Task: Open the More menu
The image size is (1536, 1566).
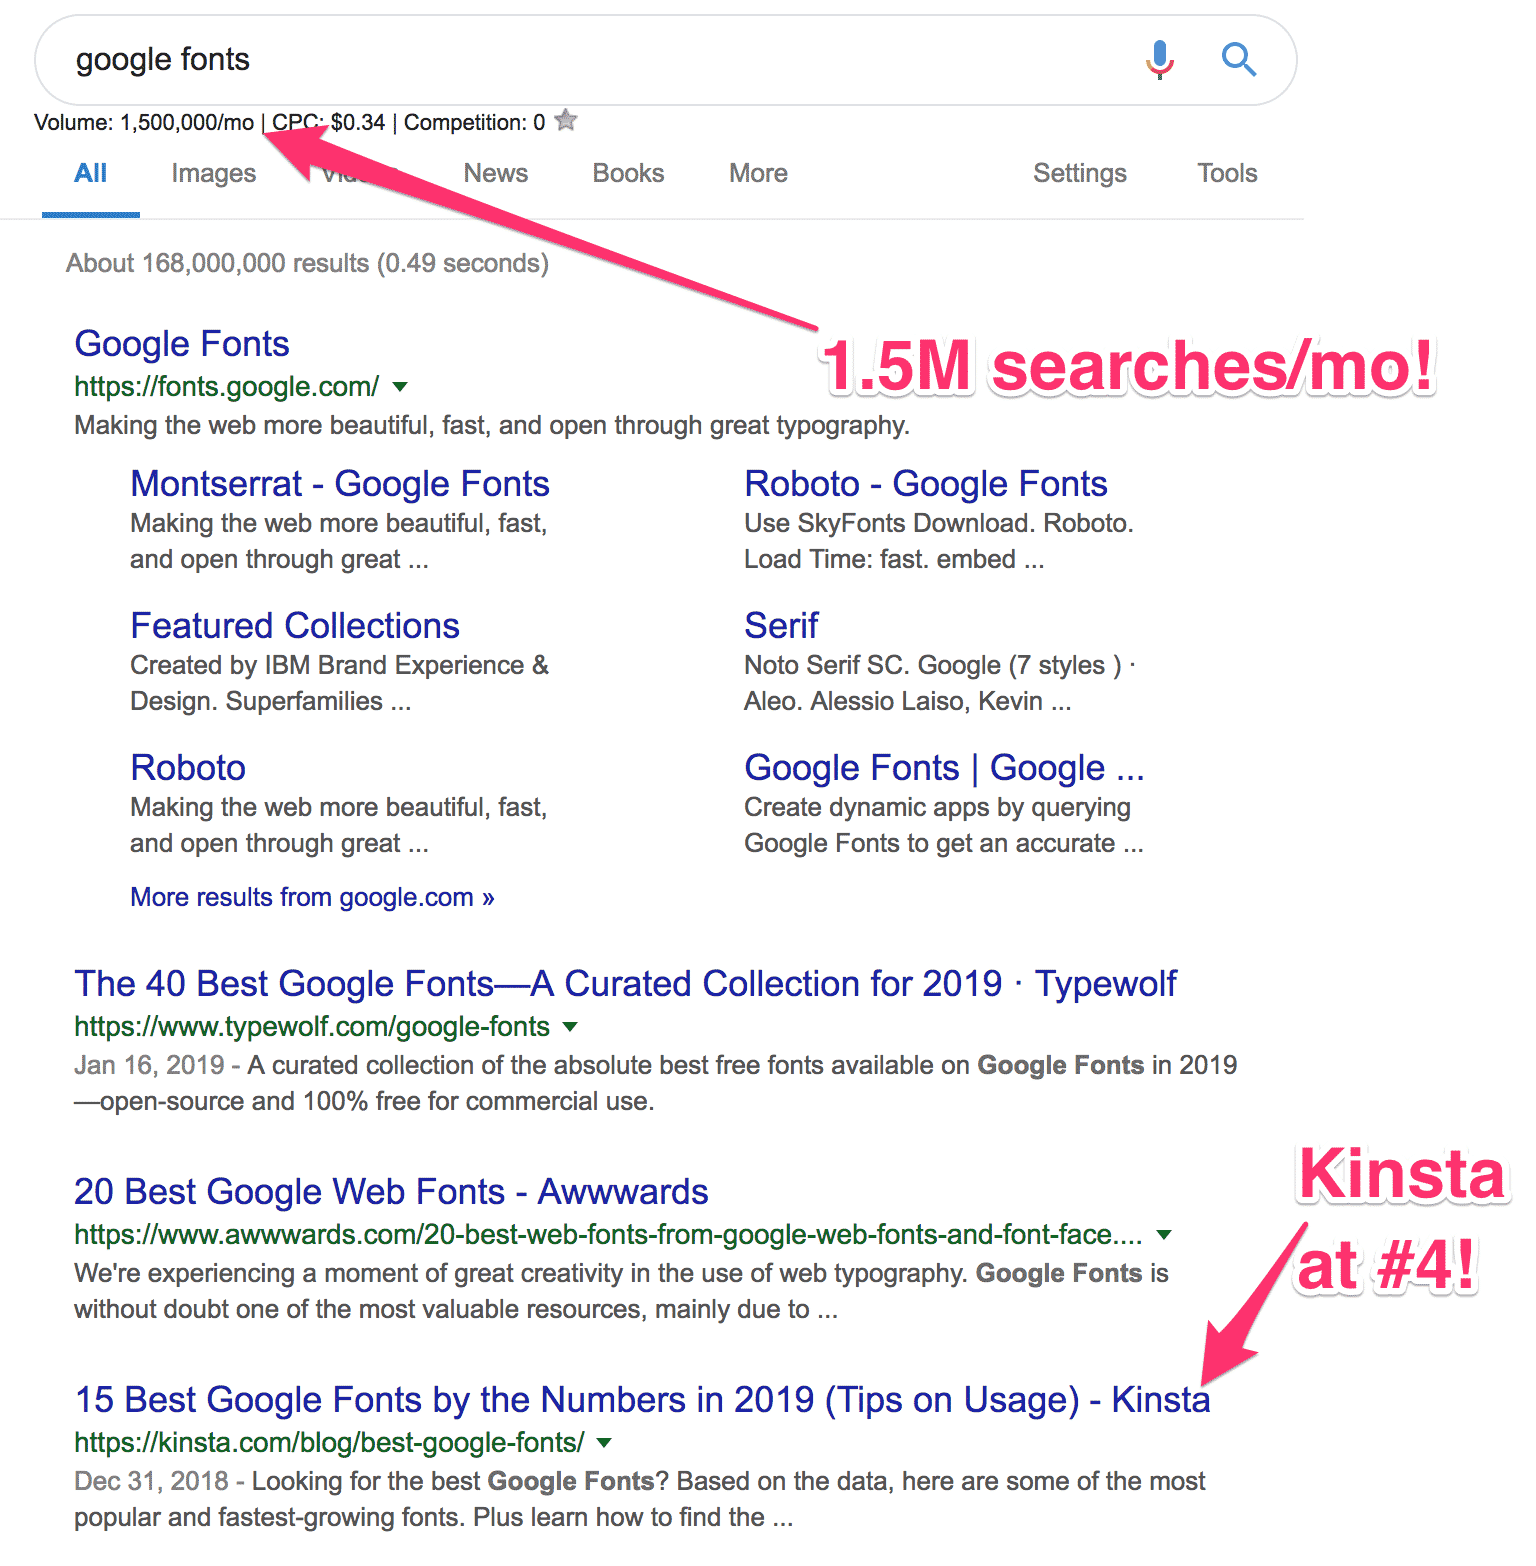Action: coord(758,173)
